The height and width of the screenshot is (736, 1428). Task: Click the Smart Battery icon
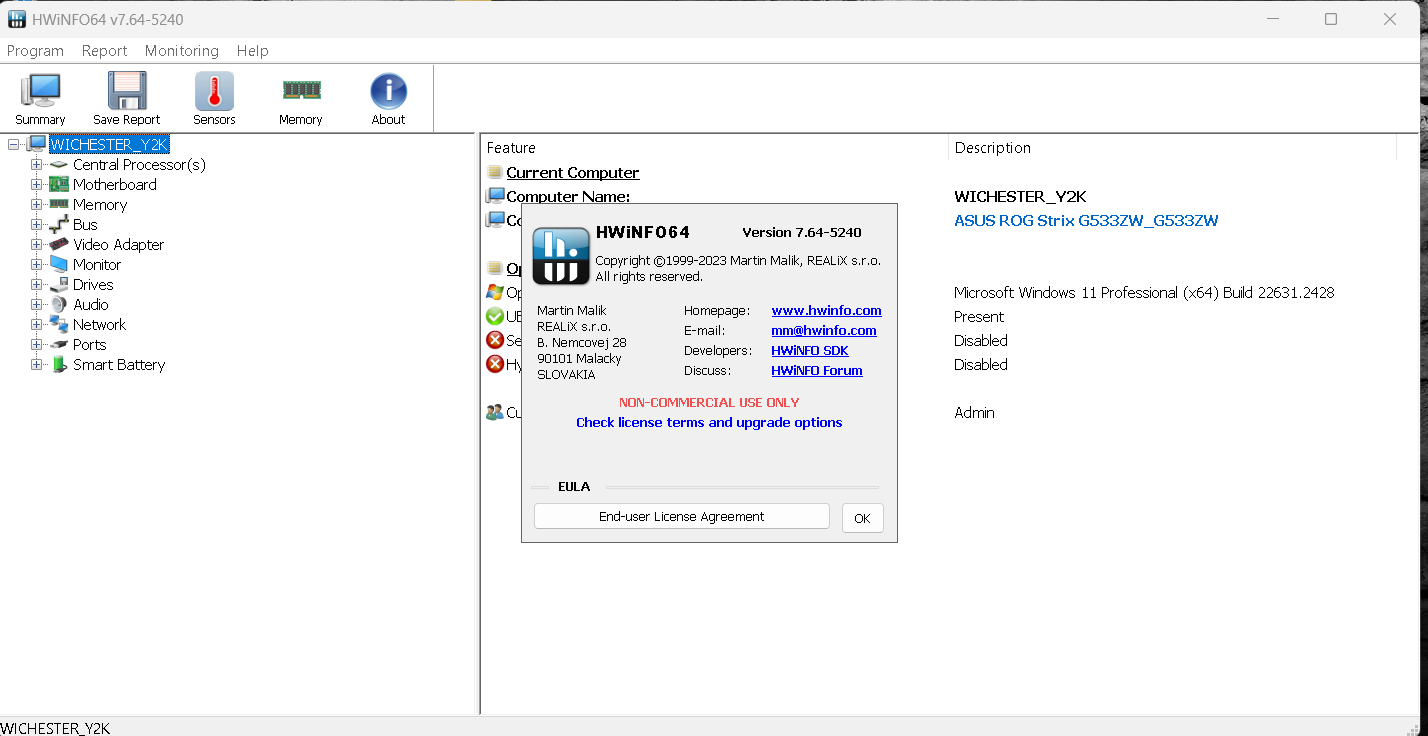coord(59,365)
